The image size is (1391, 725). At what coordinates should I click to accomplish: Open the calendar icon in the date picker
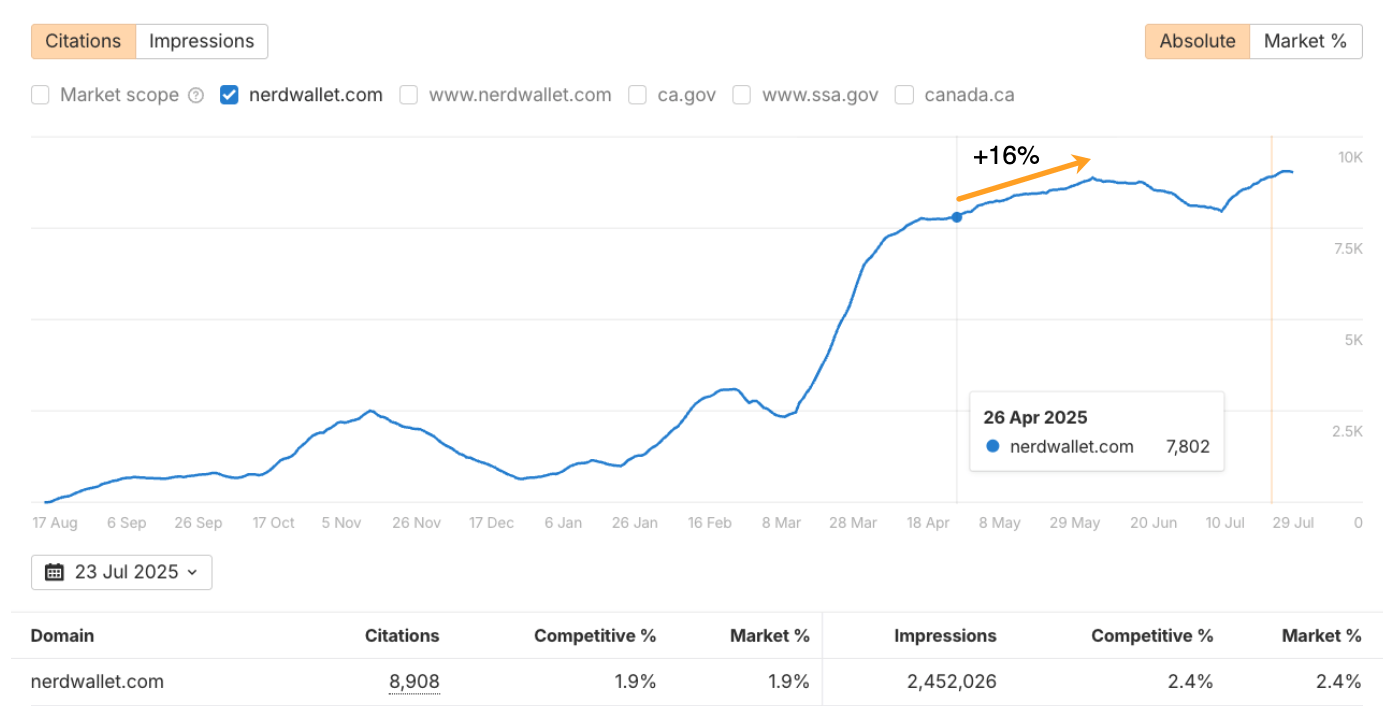pyautogui.click(x=56, y=571)
